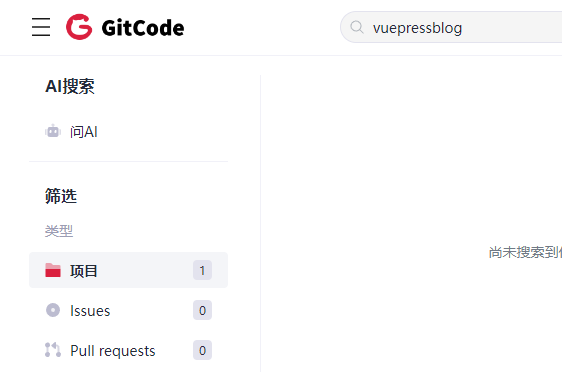Select the 项目 filter type
This screenshot has width=562, height=372.
128,270
